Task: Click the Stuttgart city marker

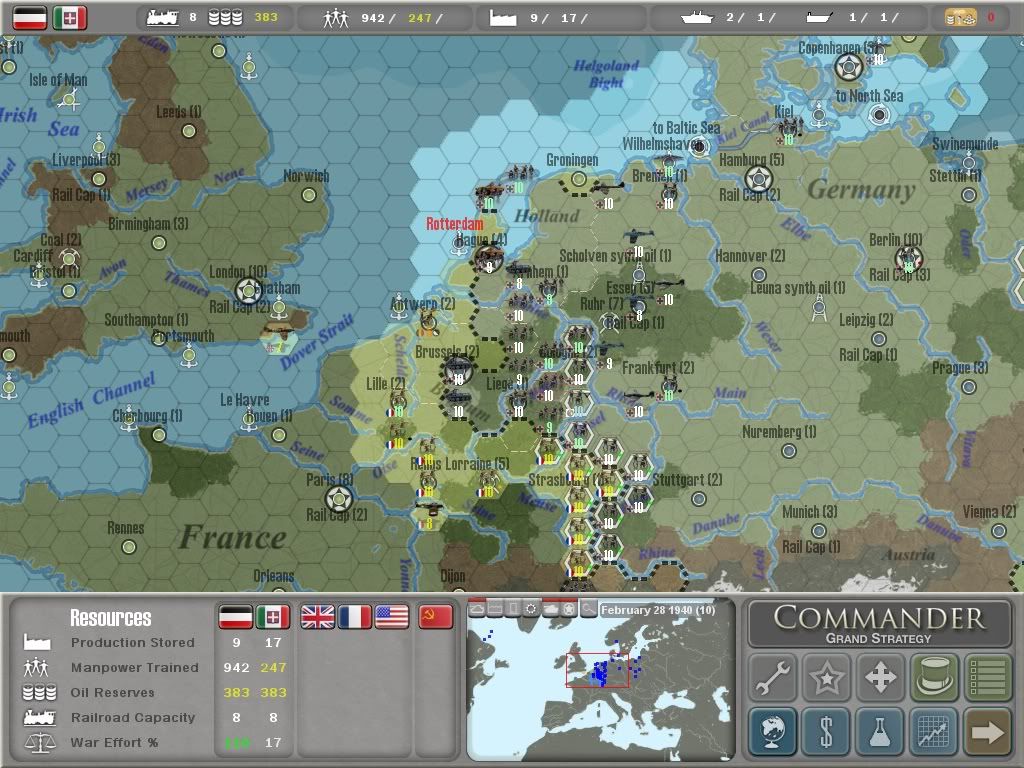Action: 699,499
